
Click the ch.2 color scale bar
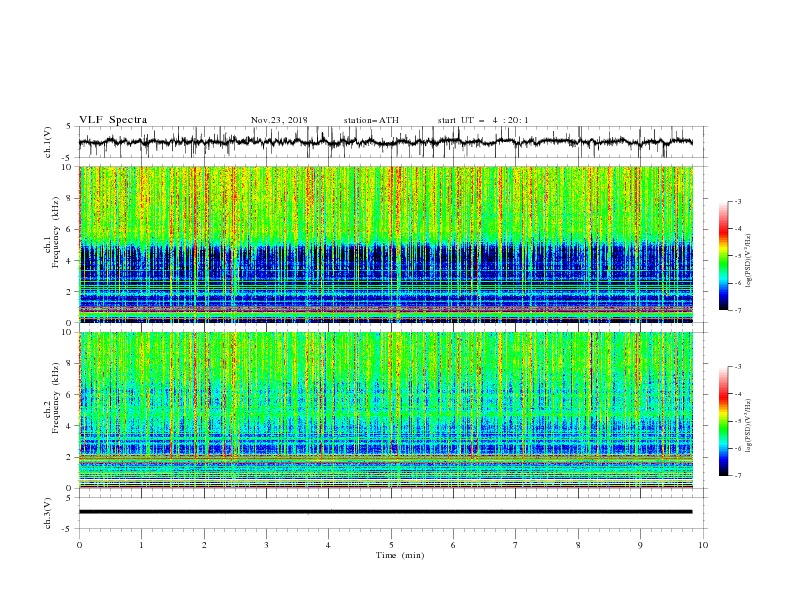pyautogui.click(x=723, y=421)
